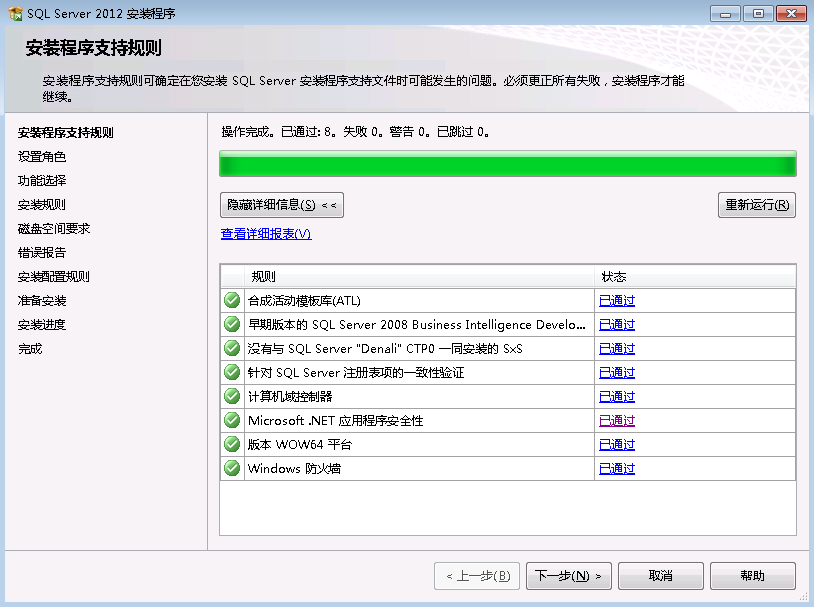
Task: Open 已通过 link for 计算机域控制器
Action: click(617, 397)
